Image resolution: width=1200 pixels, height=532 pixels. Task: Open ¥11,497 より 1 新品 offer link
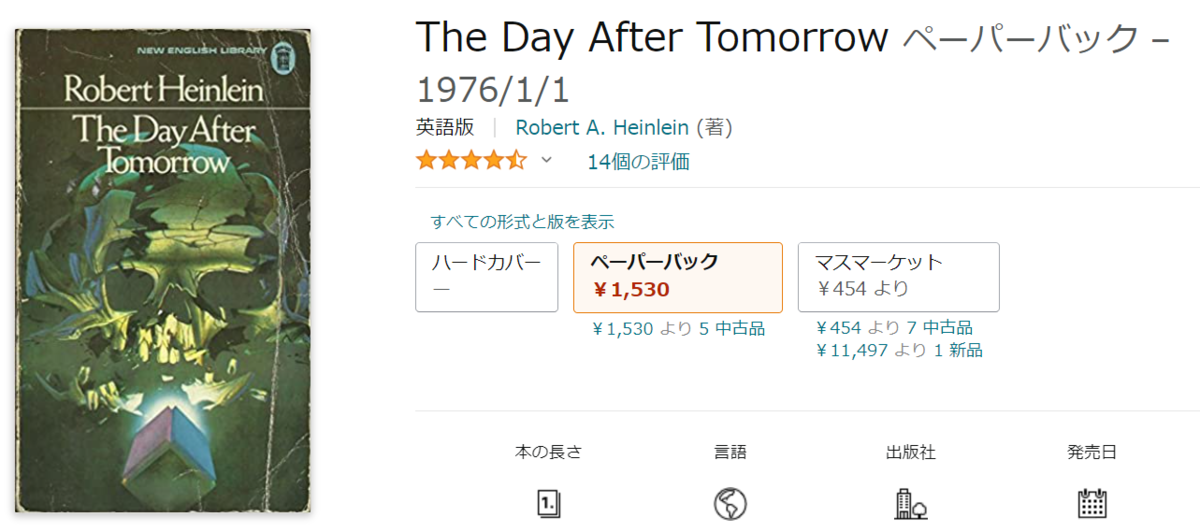(x=899, y=350)
